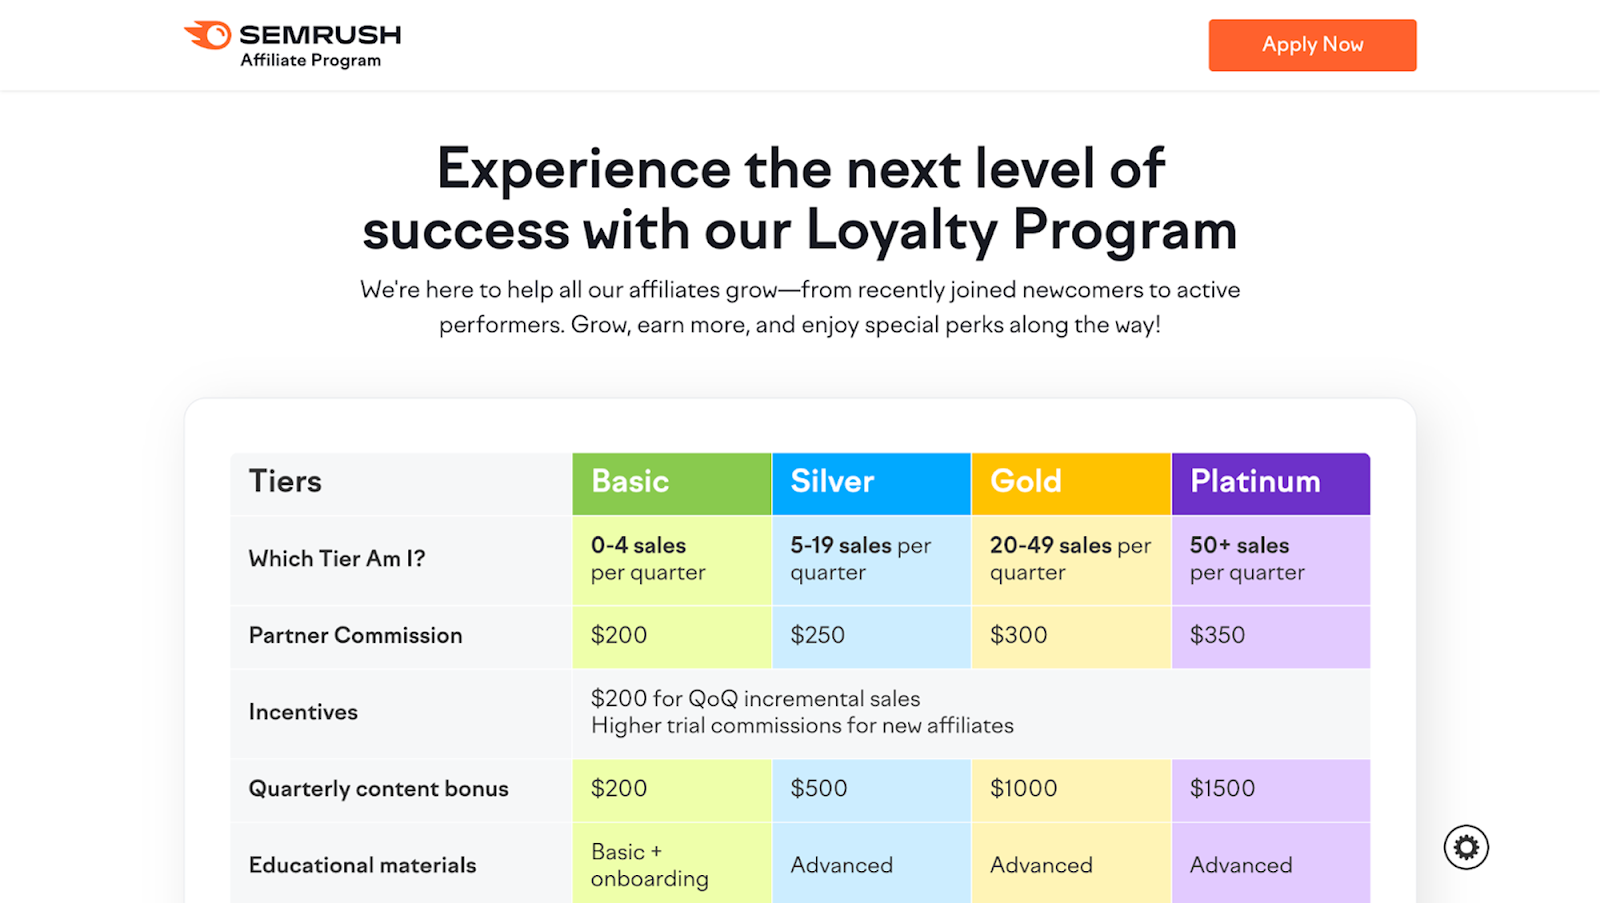1600x903 pixels.
Task: Click the Apply Now button
Action: [x=1312, y=45]
